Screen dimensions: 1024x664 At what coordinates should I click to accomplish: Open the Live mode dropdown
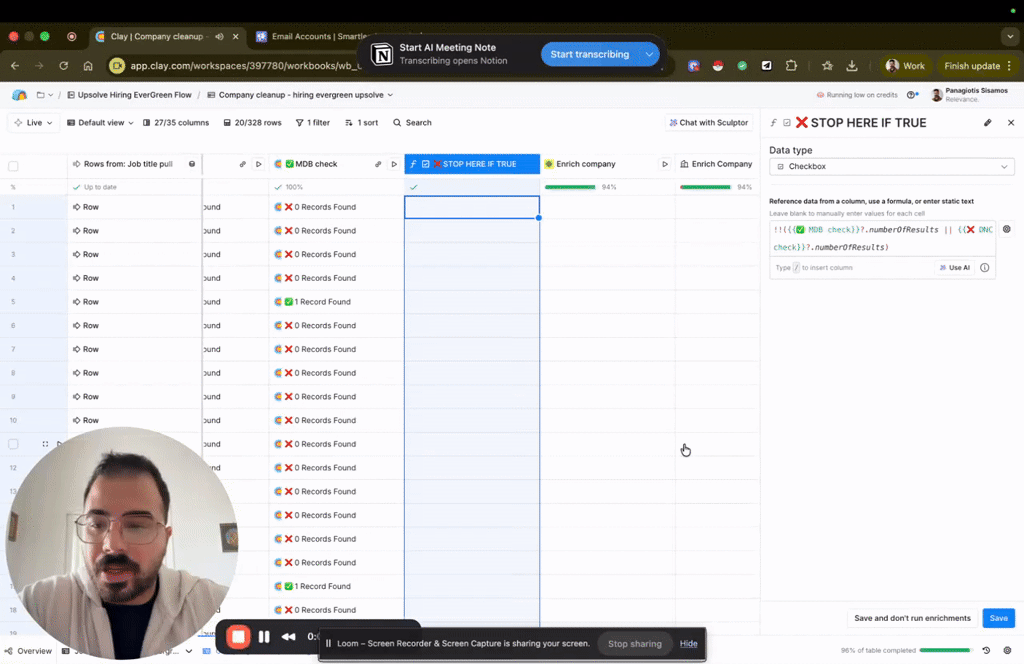point(33,123)
